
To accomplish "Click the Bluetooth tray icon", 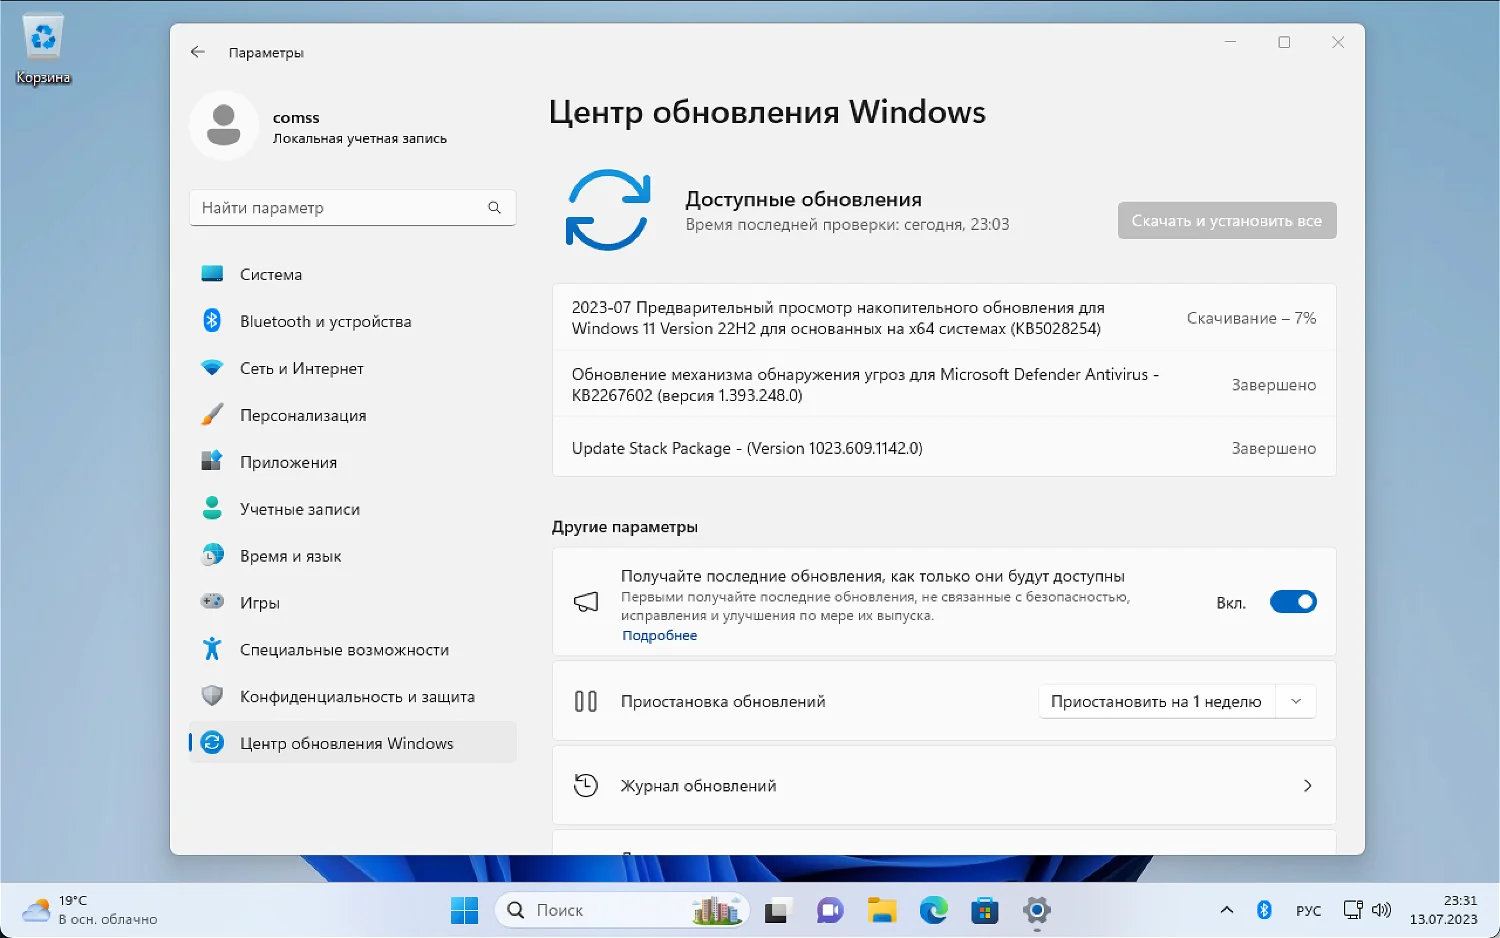I will coord(1264,910).
